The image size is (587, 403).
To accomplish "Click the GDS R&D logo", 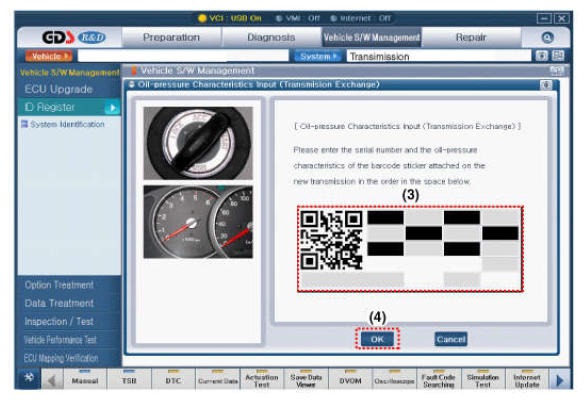I will coord(73,37).
